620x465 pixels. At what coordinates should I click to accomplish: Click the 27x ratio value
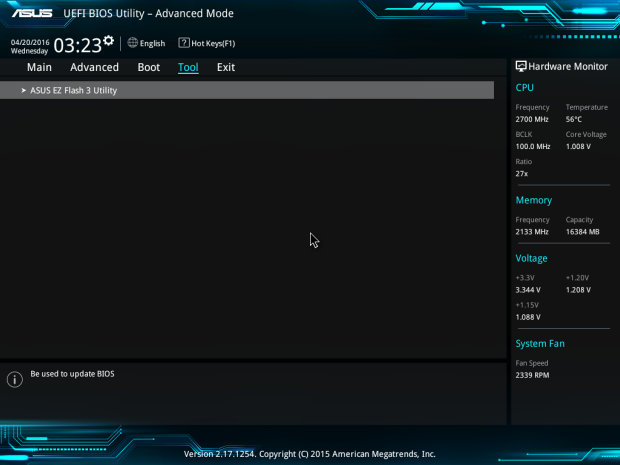pos(522,174)
